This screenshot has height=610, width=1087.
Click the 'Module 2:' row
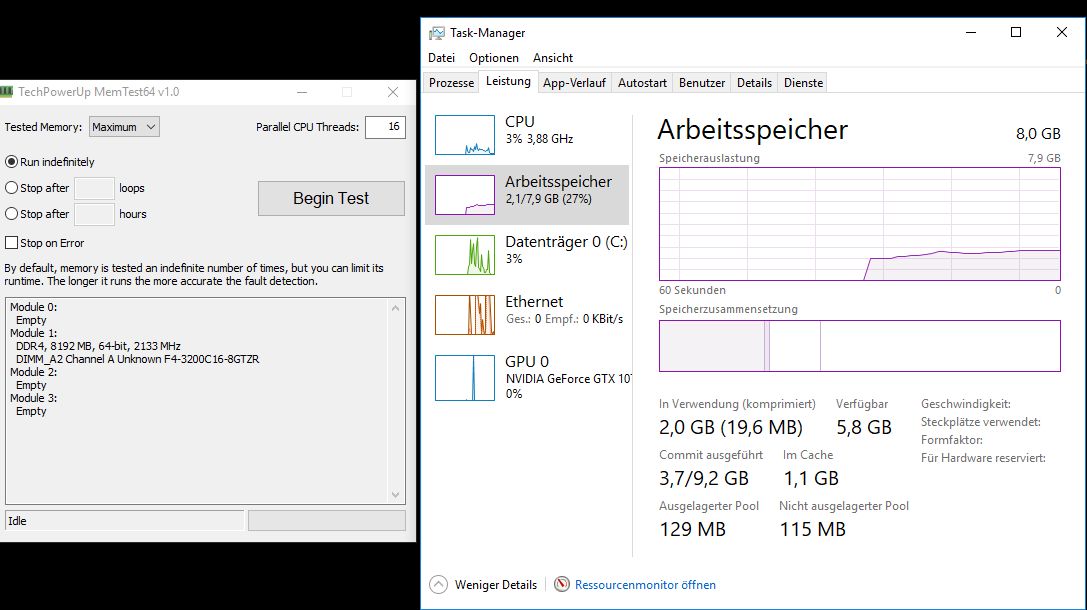[x=33, y=372]
